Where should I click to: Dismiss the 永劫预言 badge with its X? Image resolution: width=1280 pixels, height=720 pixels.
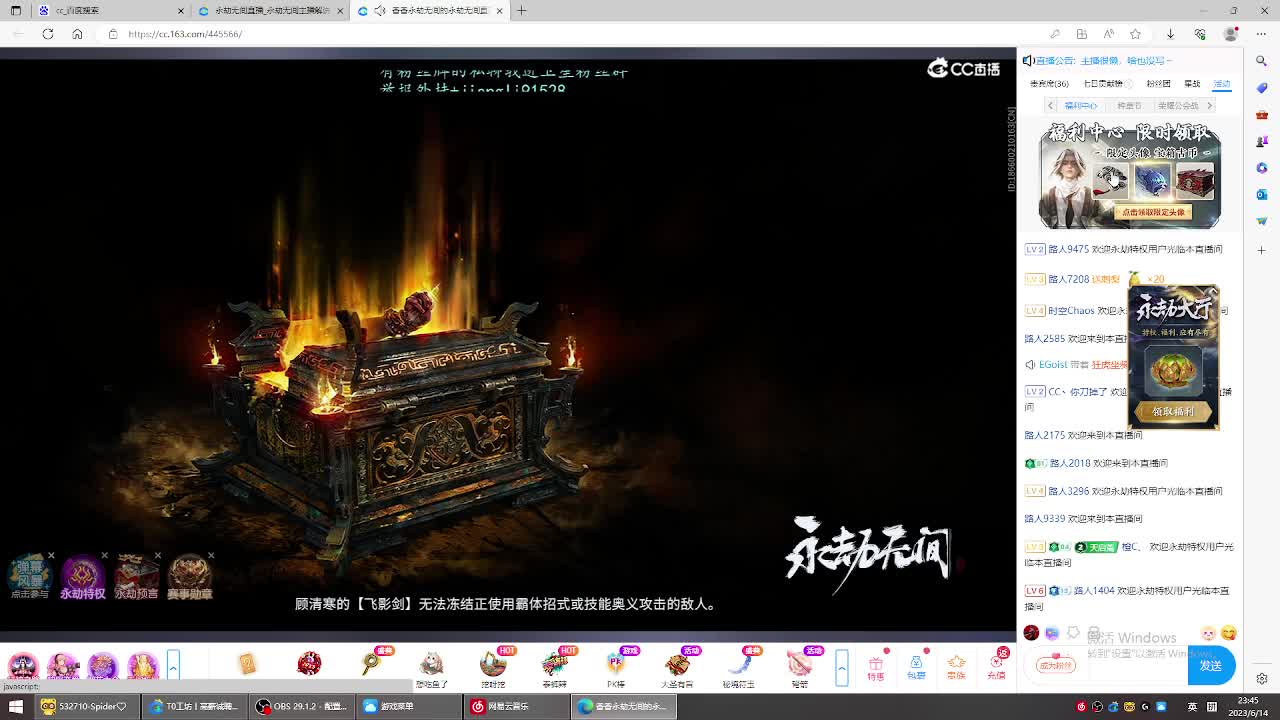(x=157, y=556)
